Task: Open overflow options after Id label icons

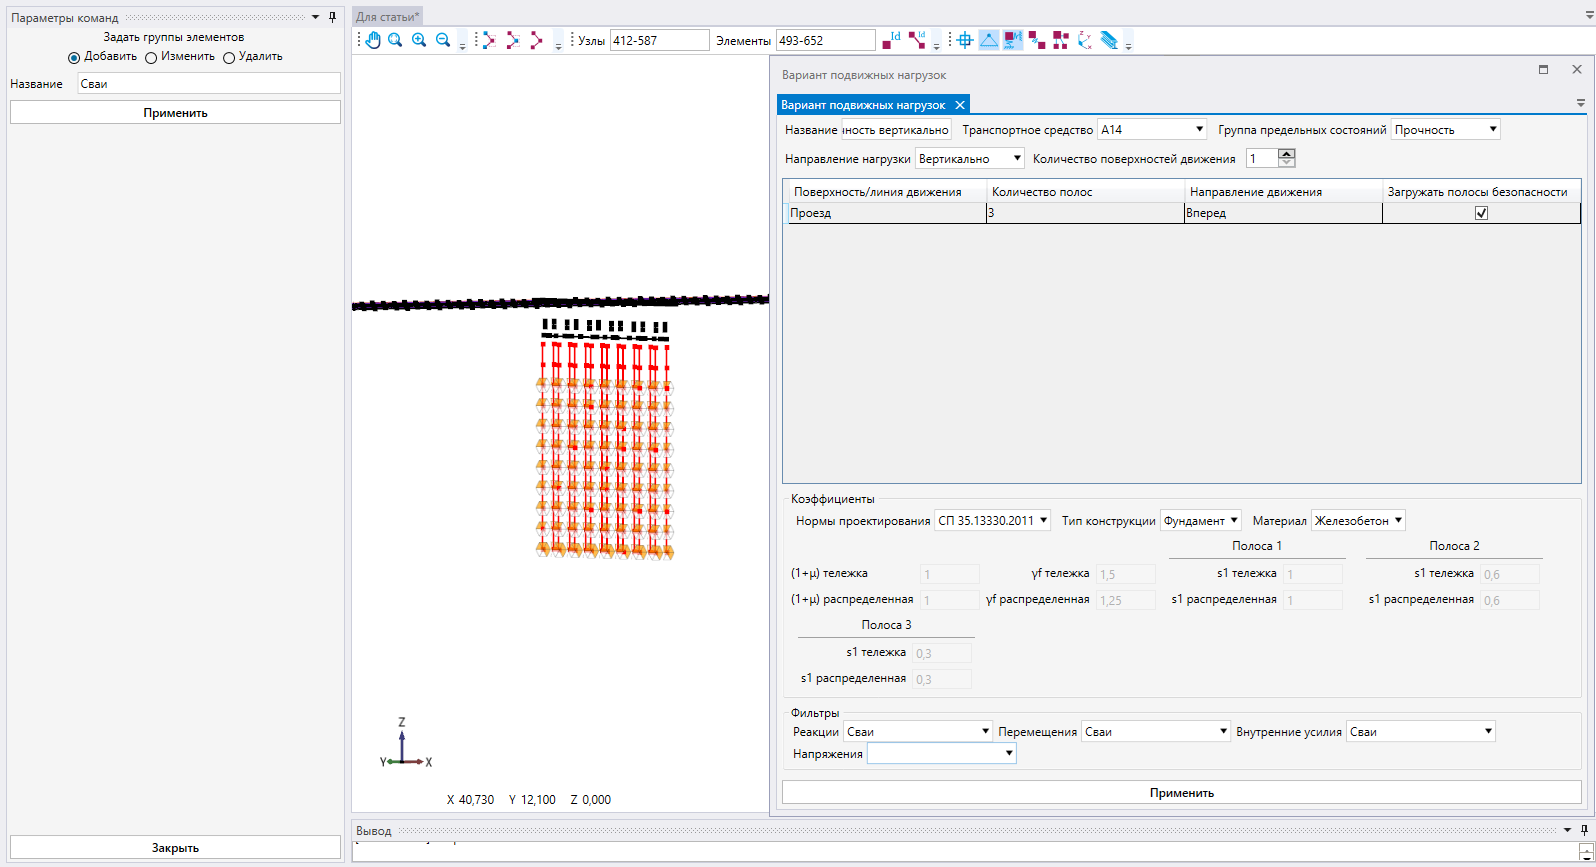Action: click(x=936, y=44)
